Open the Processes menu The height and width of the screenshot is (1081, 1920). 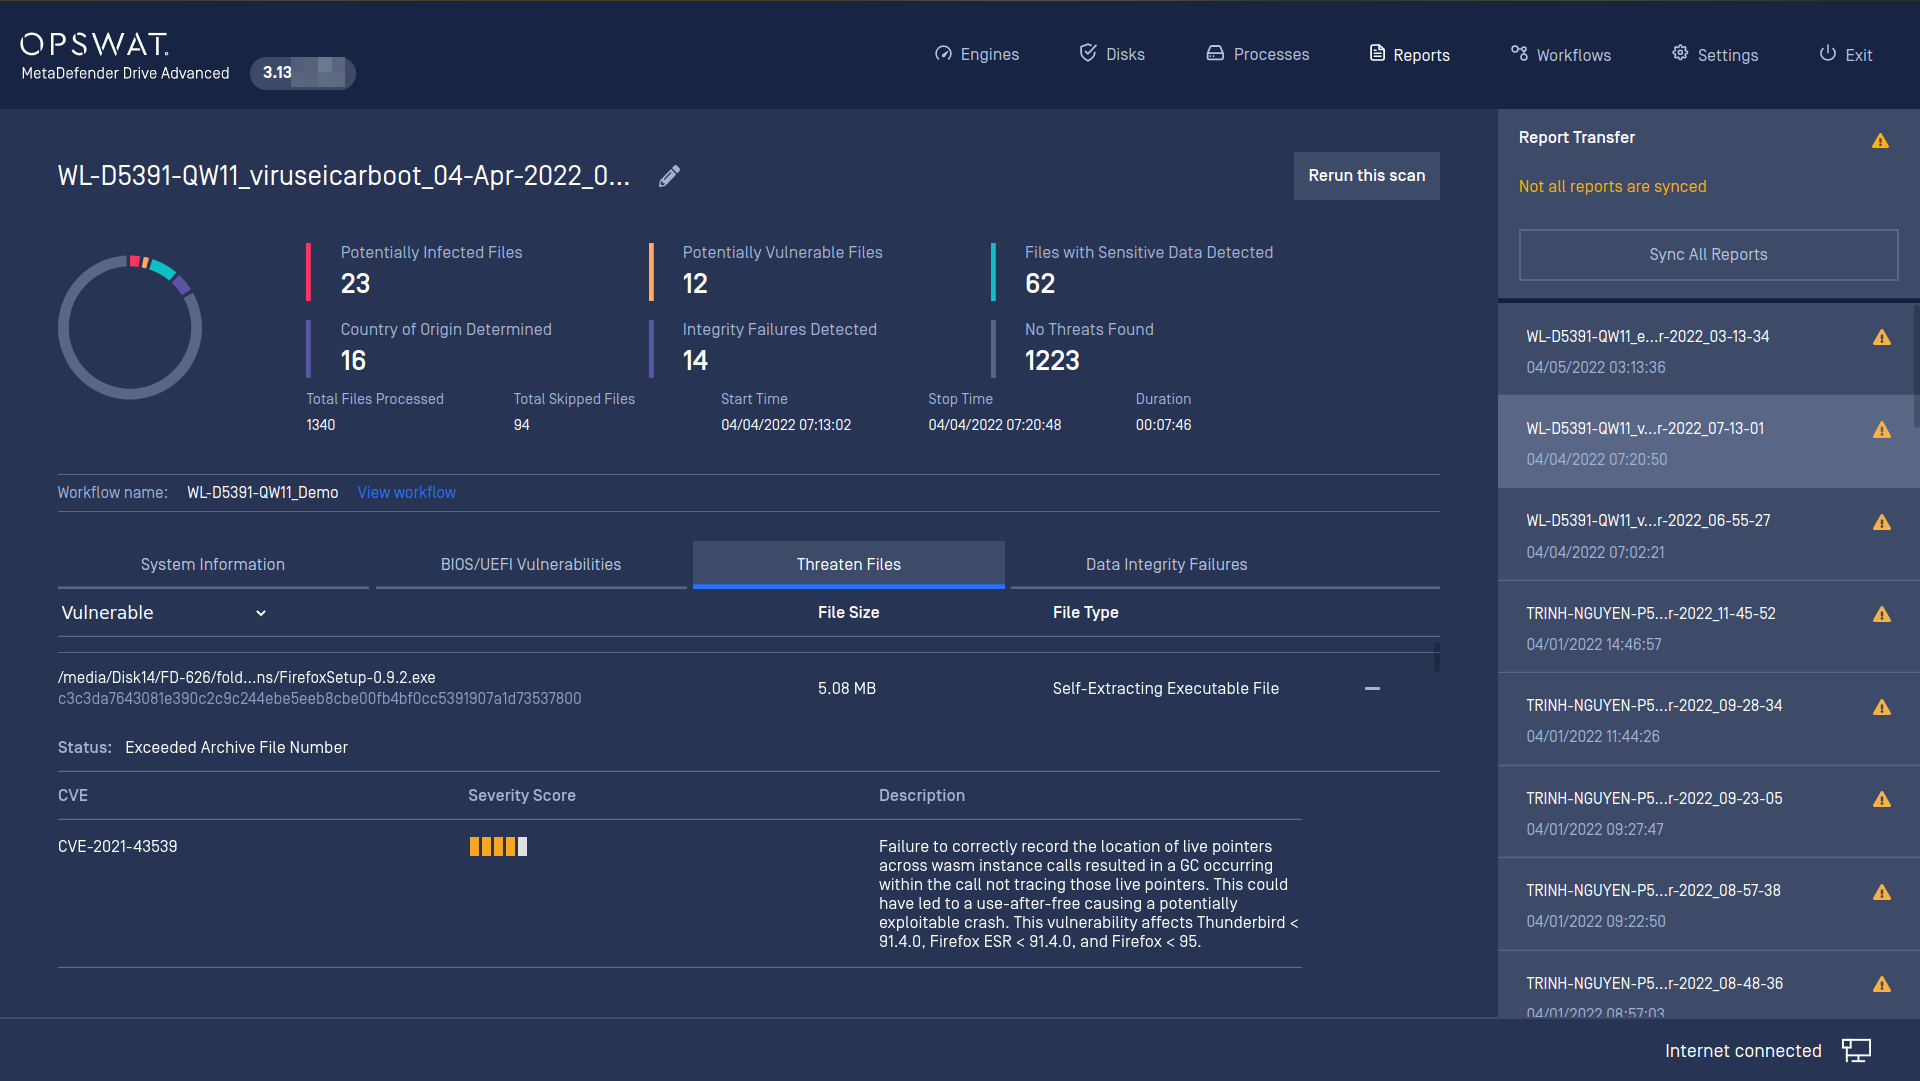(x=1258, y=54)
